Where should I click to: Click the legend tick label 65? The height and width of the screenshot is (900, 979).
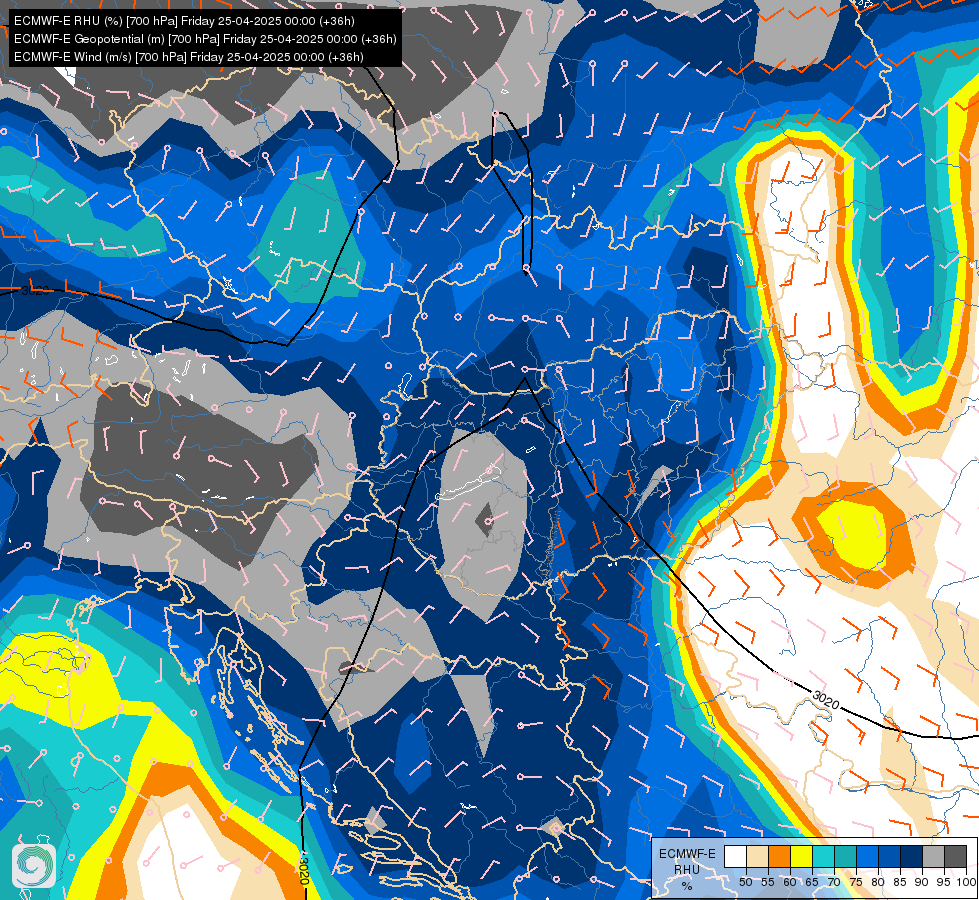pyautogui.click(x=812, y=882)
